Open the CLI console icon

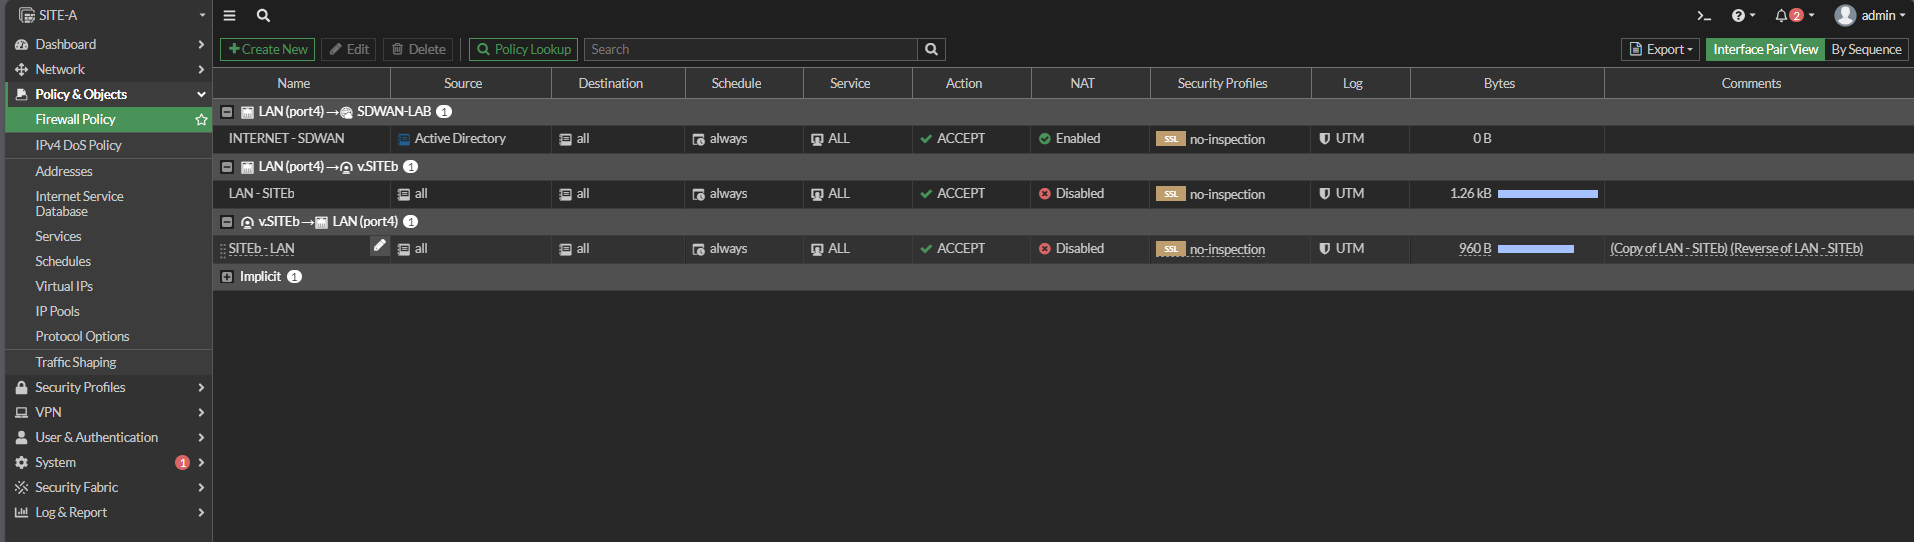1704,16
